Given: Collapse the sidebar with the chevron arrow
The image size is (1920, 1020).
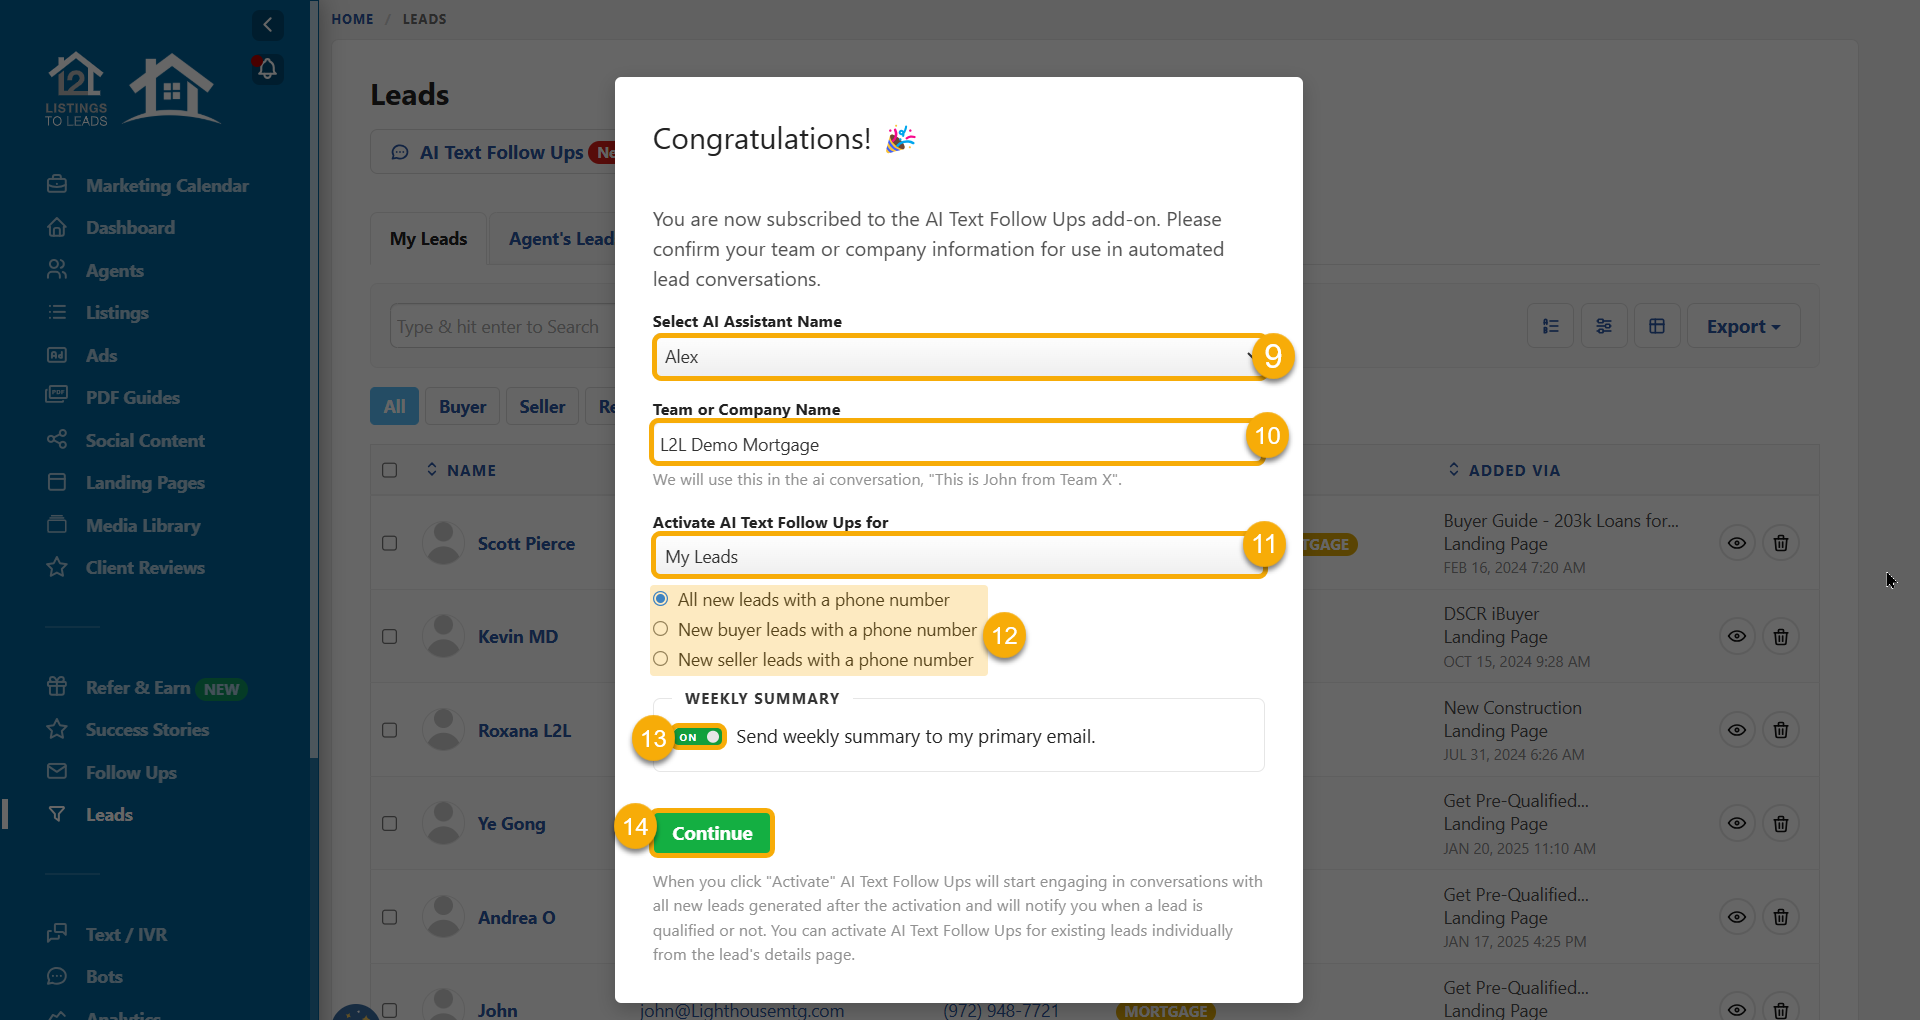Looking at the screenshot, I should click(x=267, y=25).
